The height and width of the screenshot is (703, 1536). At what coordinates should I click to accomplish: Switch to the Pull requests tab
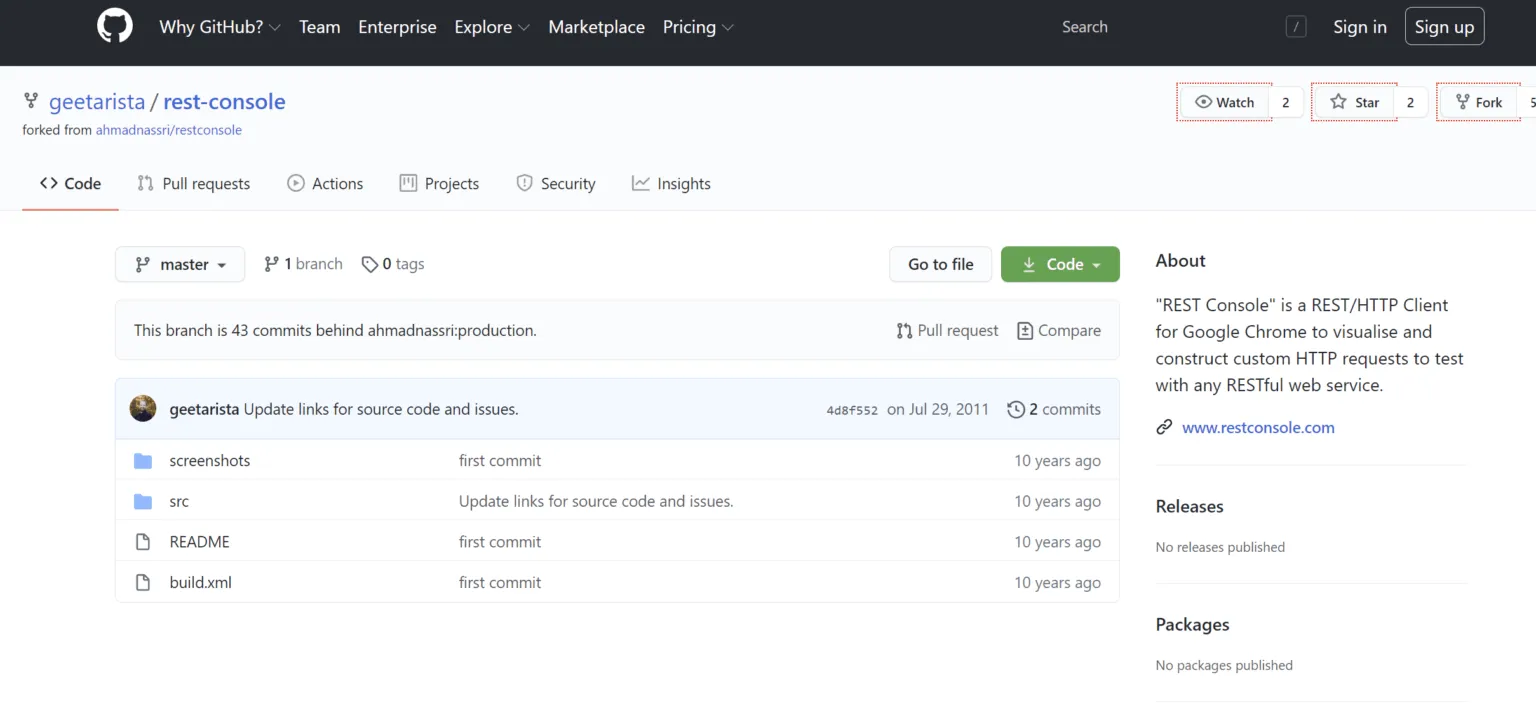pos(193,184)
